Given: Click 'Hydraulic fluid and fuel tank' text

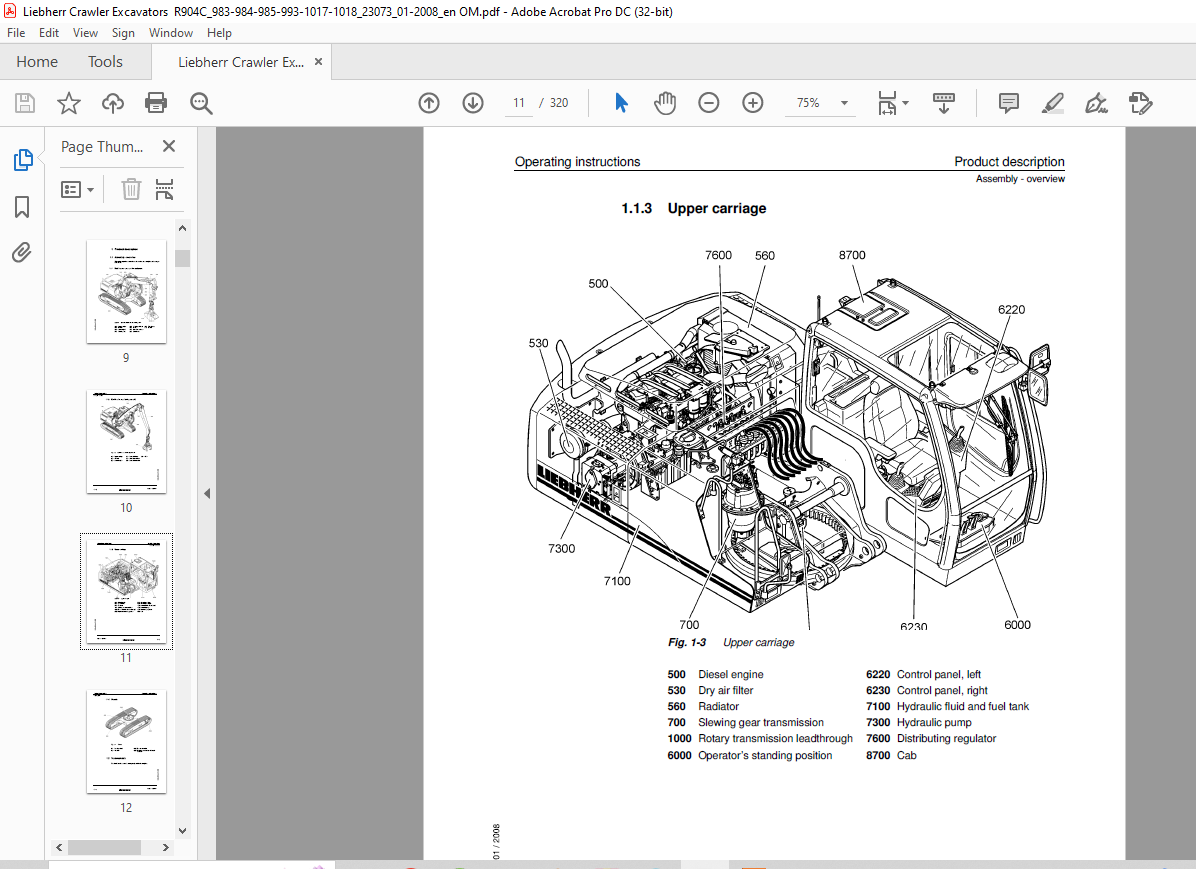Looking at the screenshot, I should tap(963, 706).
